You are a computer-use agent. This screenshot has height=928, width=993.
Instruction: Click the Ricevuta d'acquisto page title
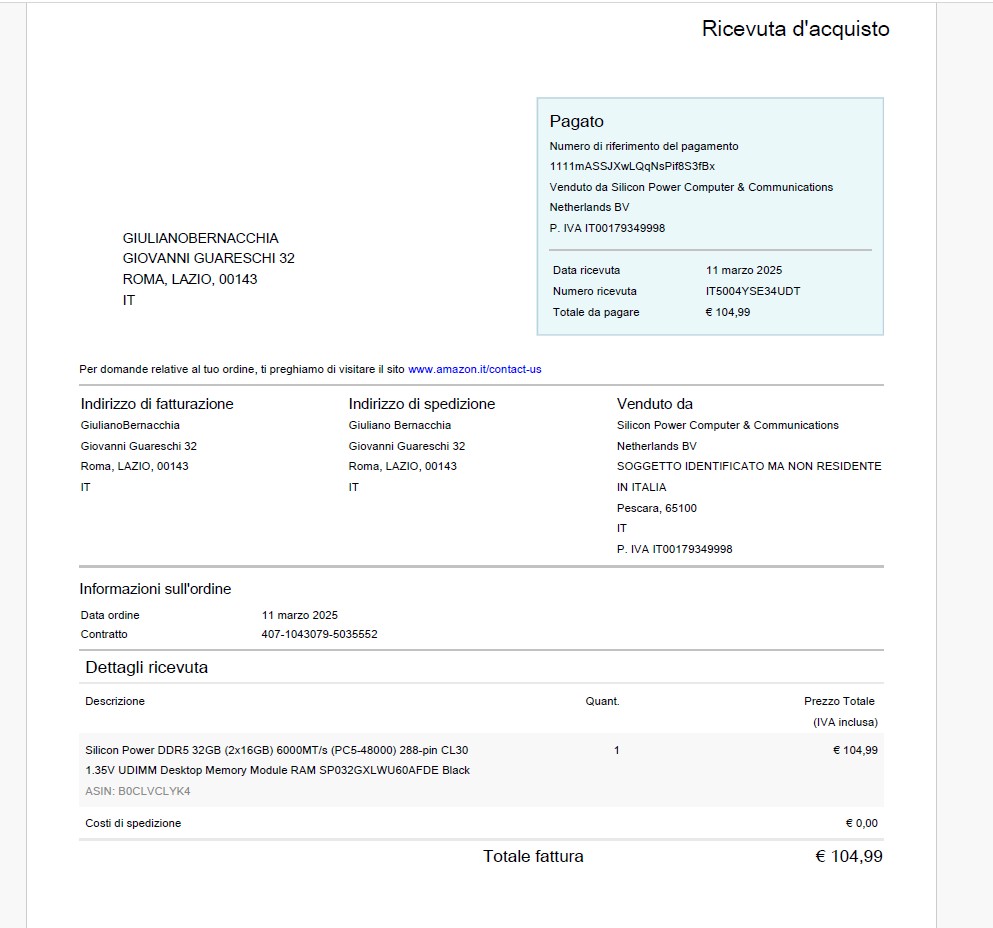pyautogui.click(x=795, y=29)
